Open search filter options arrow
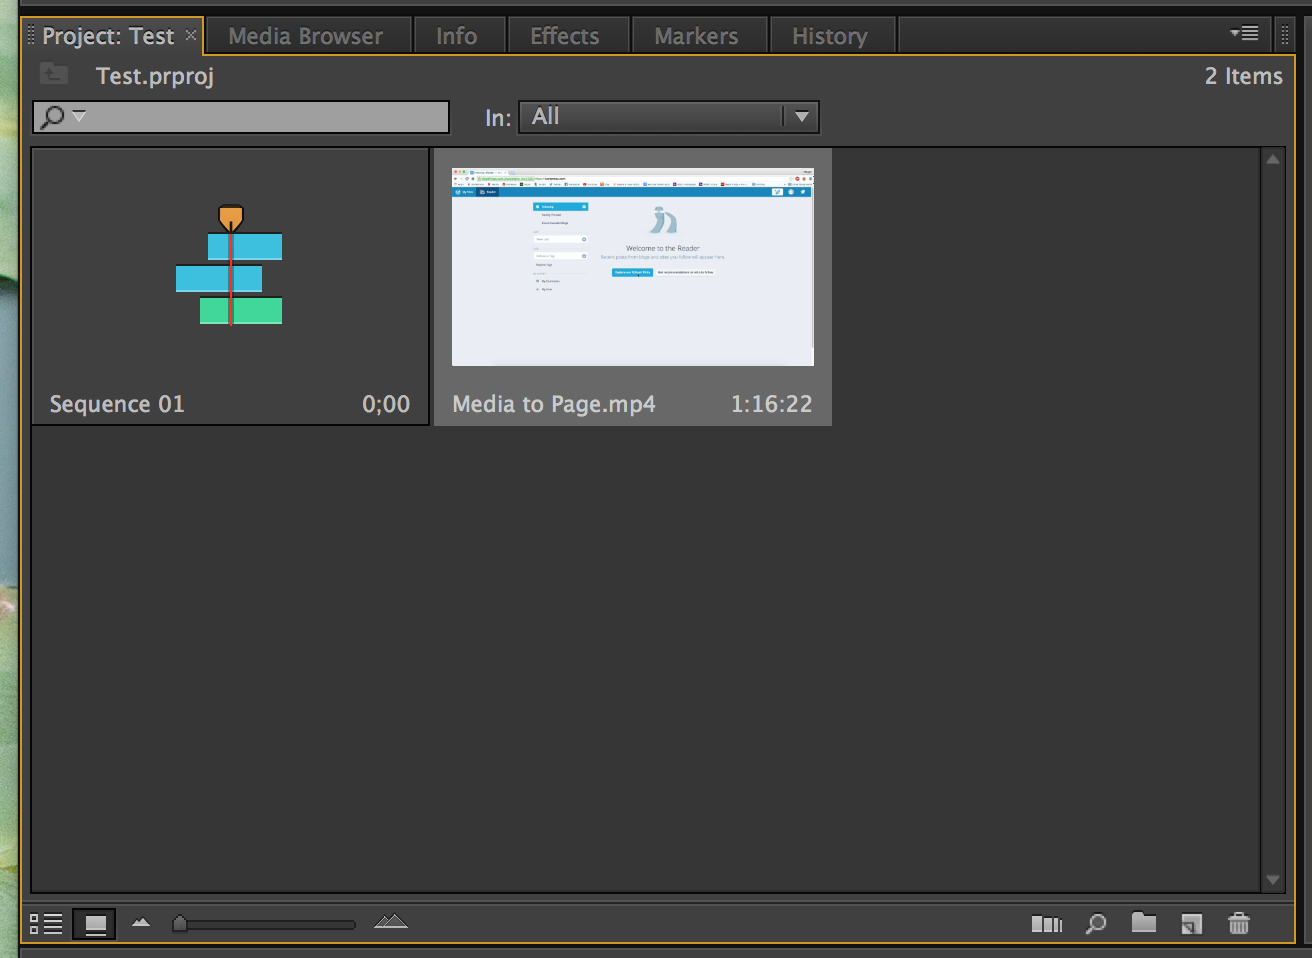The width and height of the screenshot is (1312, 958). (79, 116)
